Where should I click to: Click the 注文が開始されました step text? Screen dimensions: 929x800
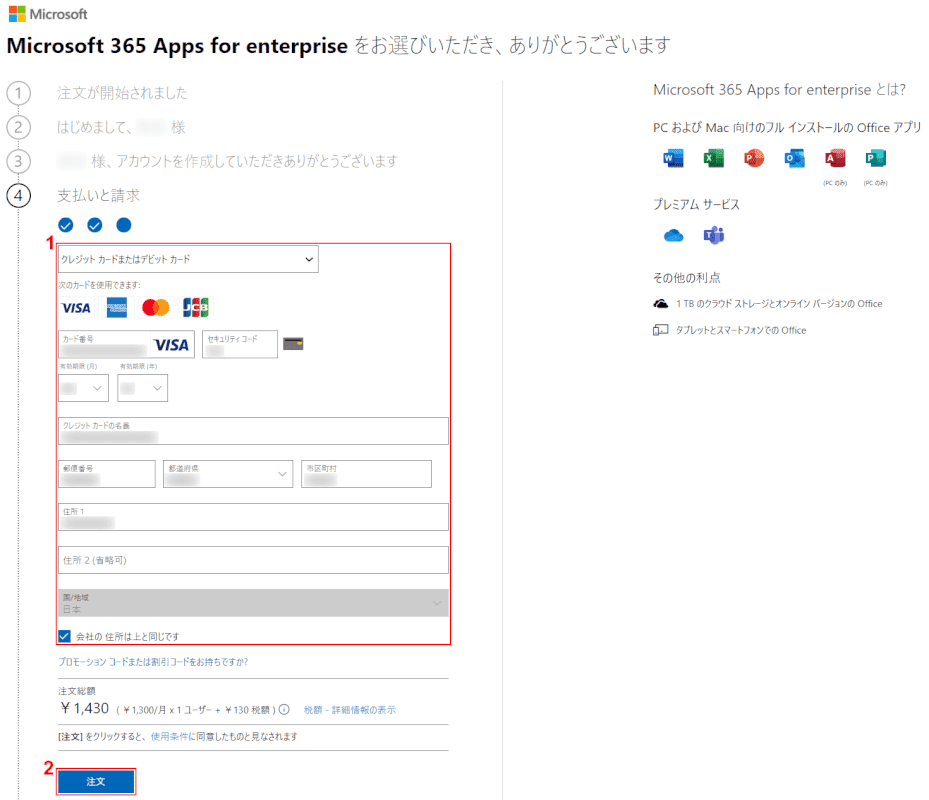[x=122, y=93]
